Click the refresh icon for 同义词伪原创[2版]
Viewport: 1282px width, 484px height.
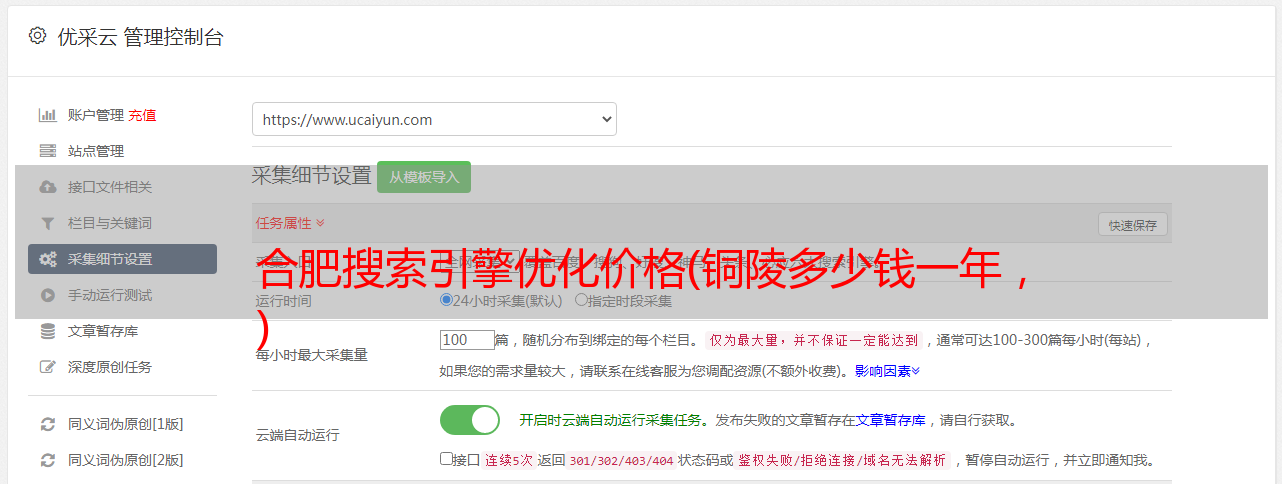pyautogui.click(x=47, y=460)
